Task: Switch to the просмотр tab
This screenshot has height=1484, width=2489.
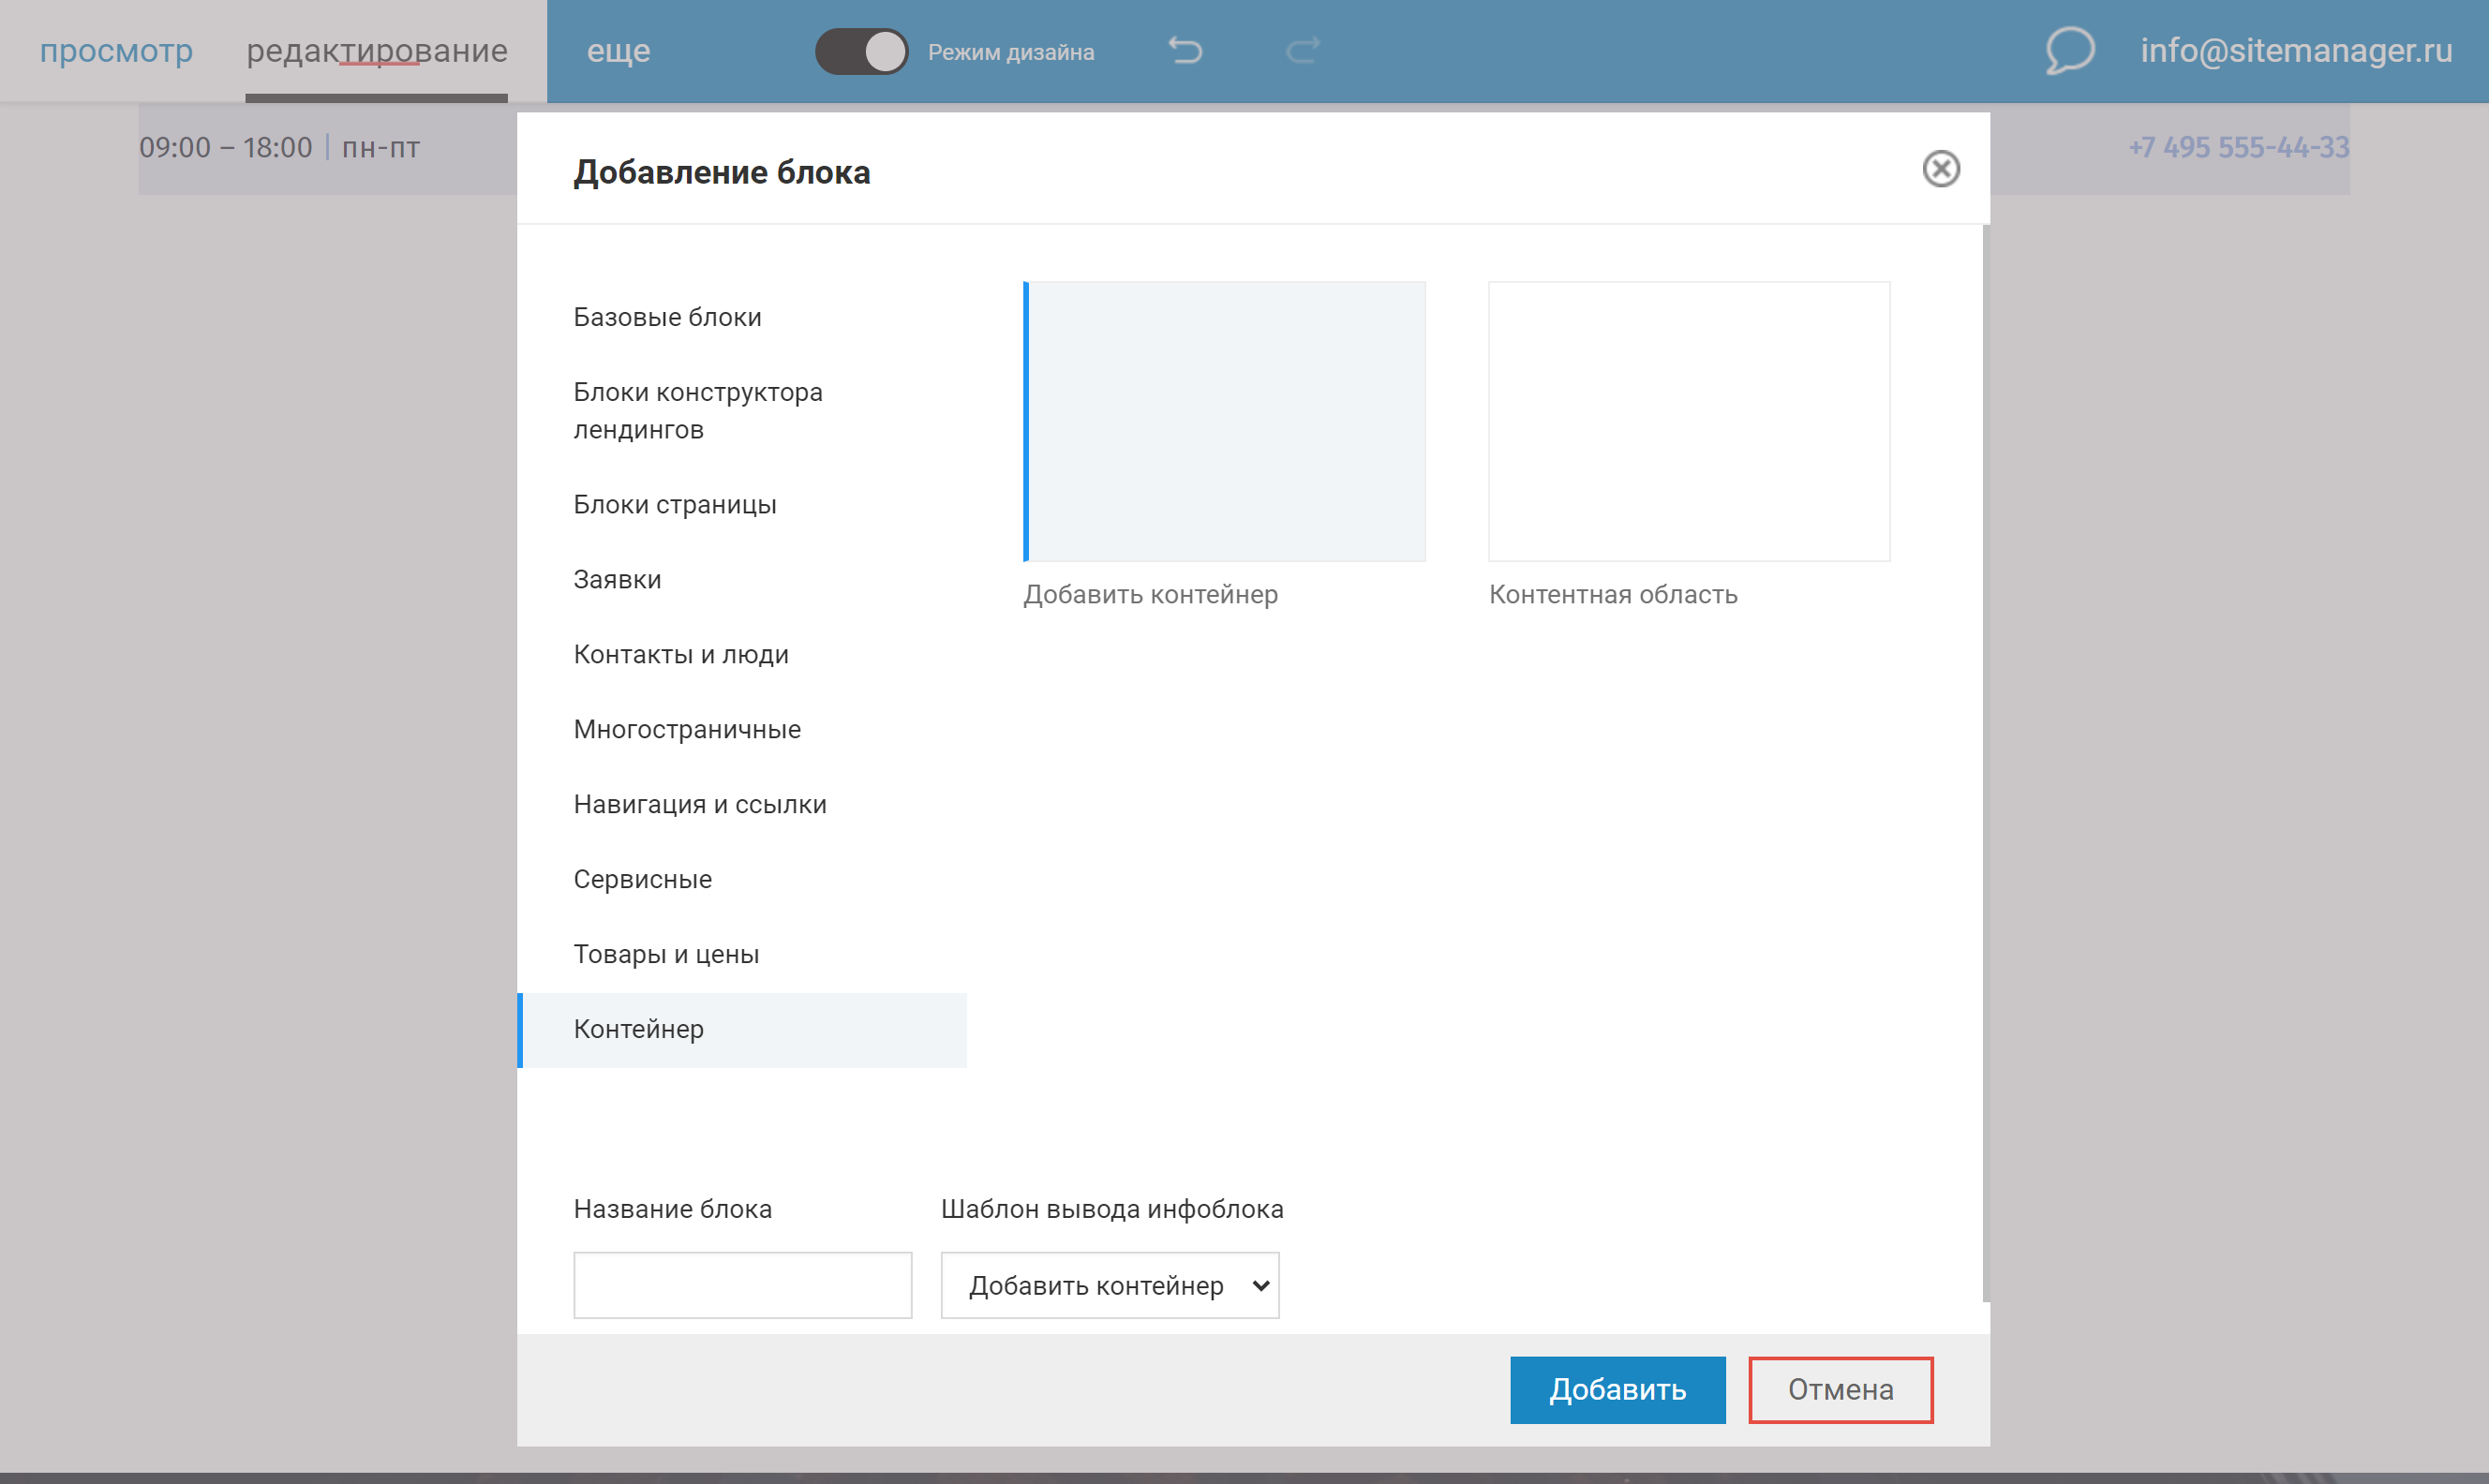Action: [x=116, y=50]
